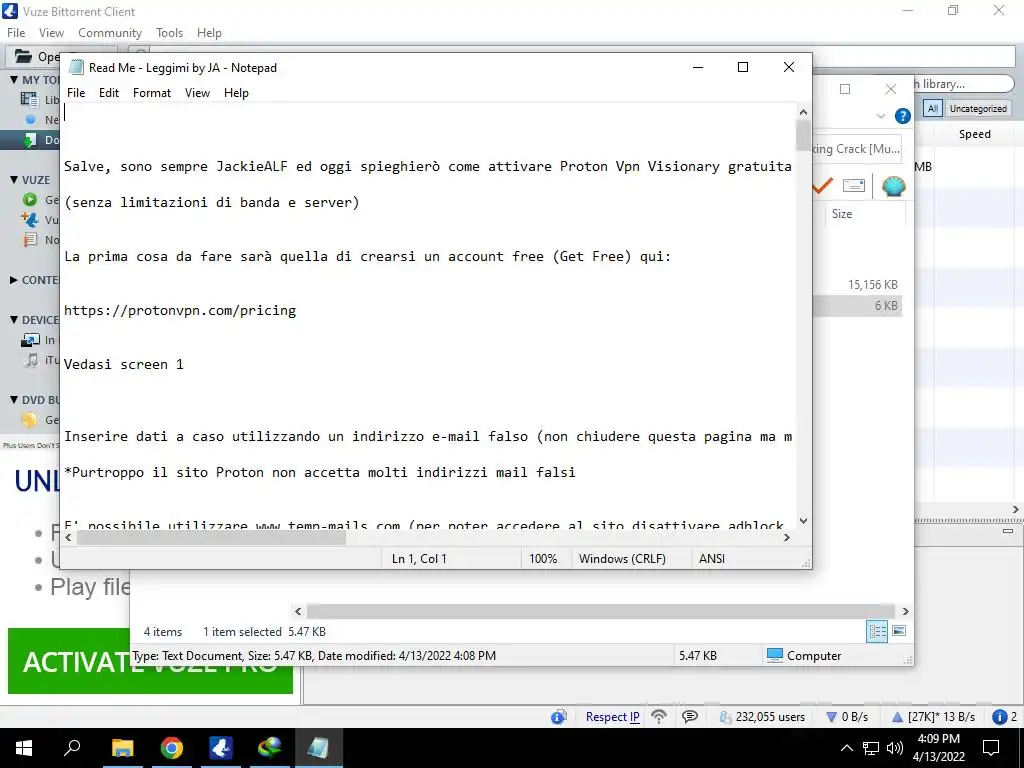Open Vuze's File menu
This screenshot has width=1024, height=768.
[16, 33]
